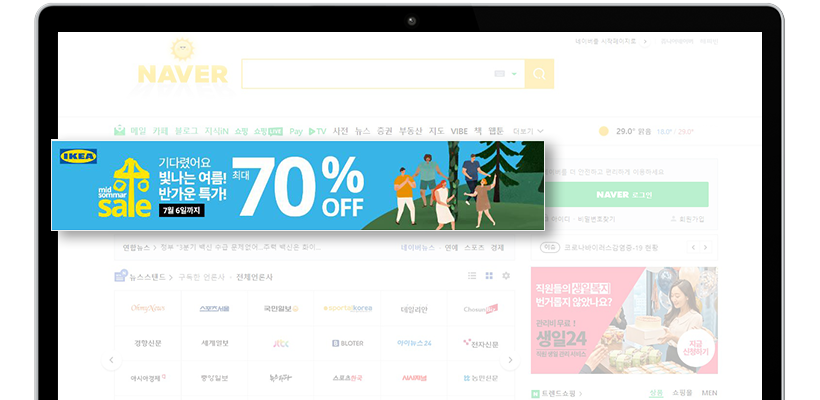Viewport: 820px width, 400px height.
Task: Click the green NAVER 로그인 button
Action: [623, 195]
